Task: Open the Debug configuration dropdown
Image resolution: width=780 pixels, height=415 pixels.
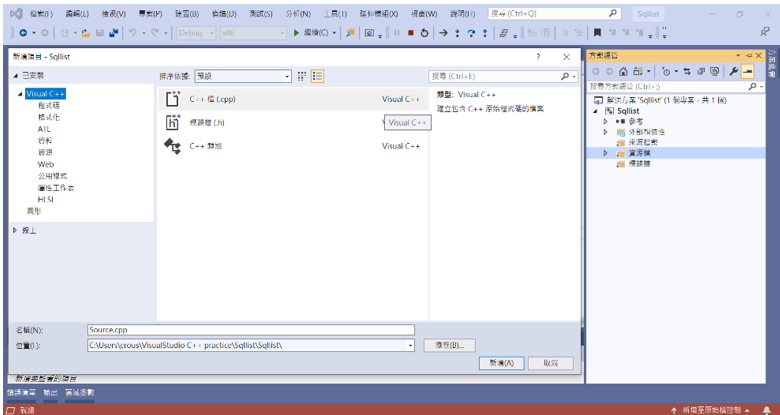Action: (196, 33)
